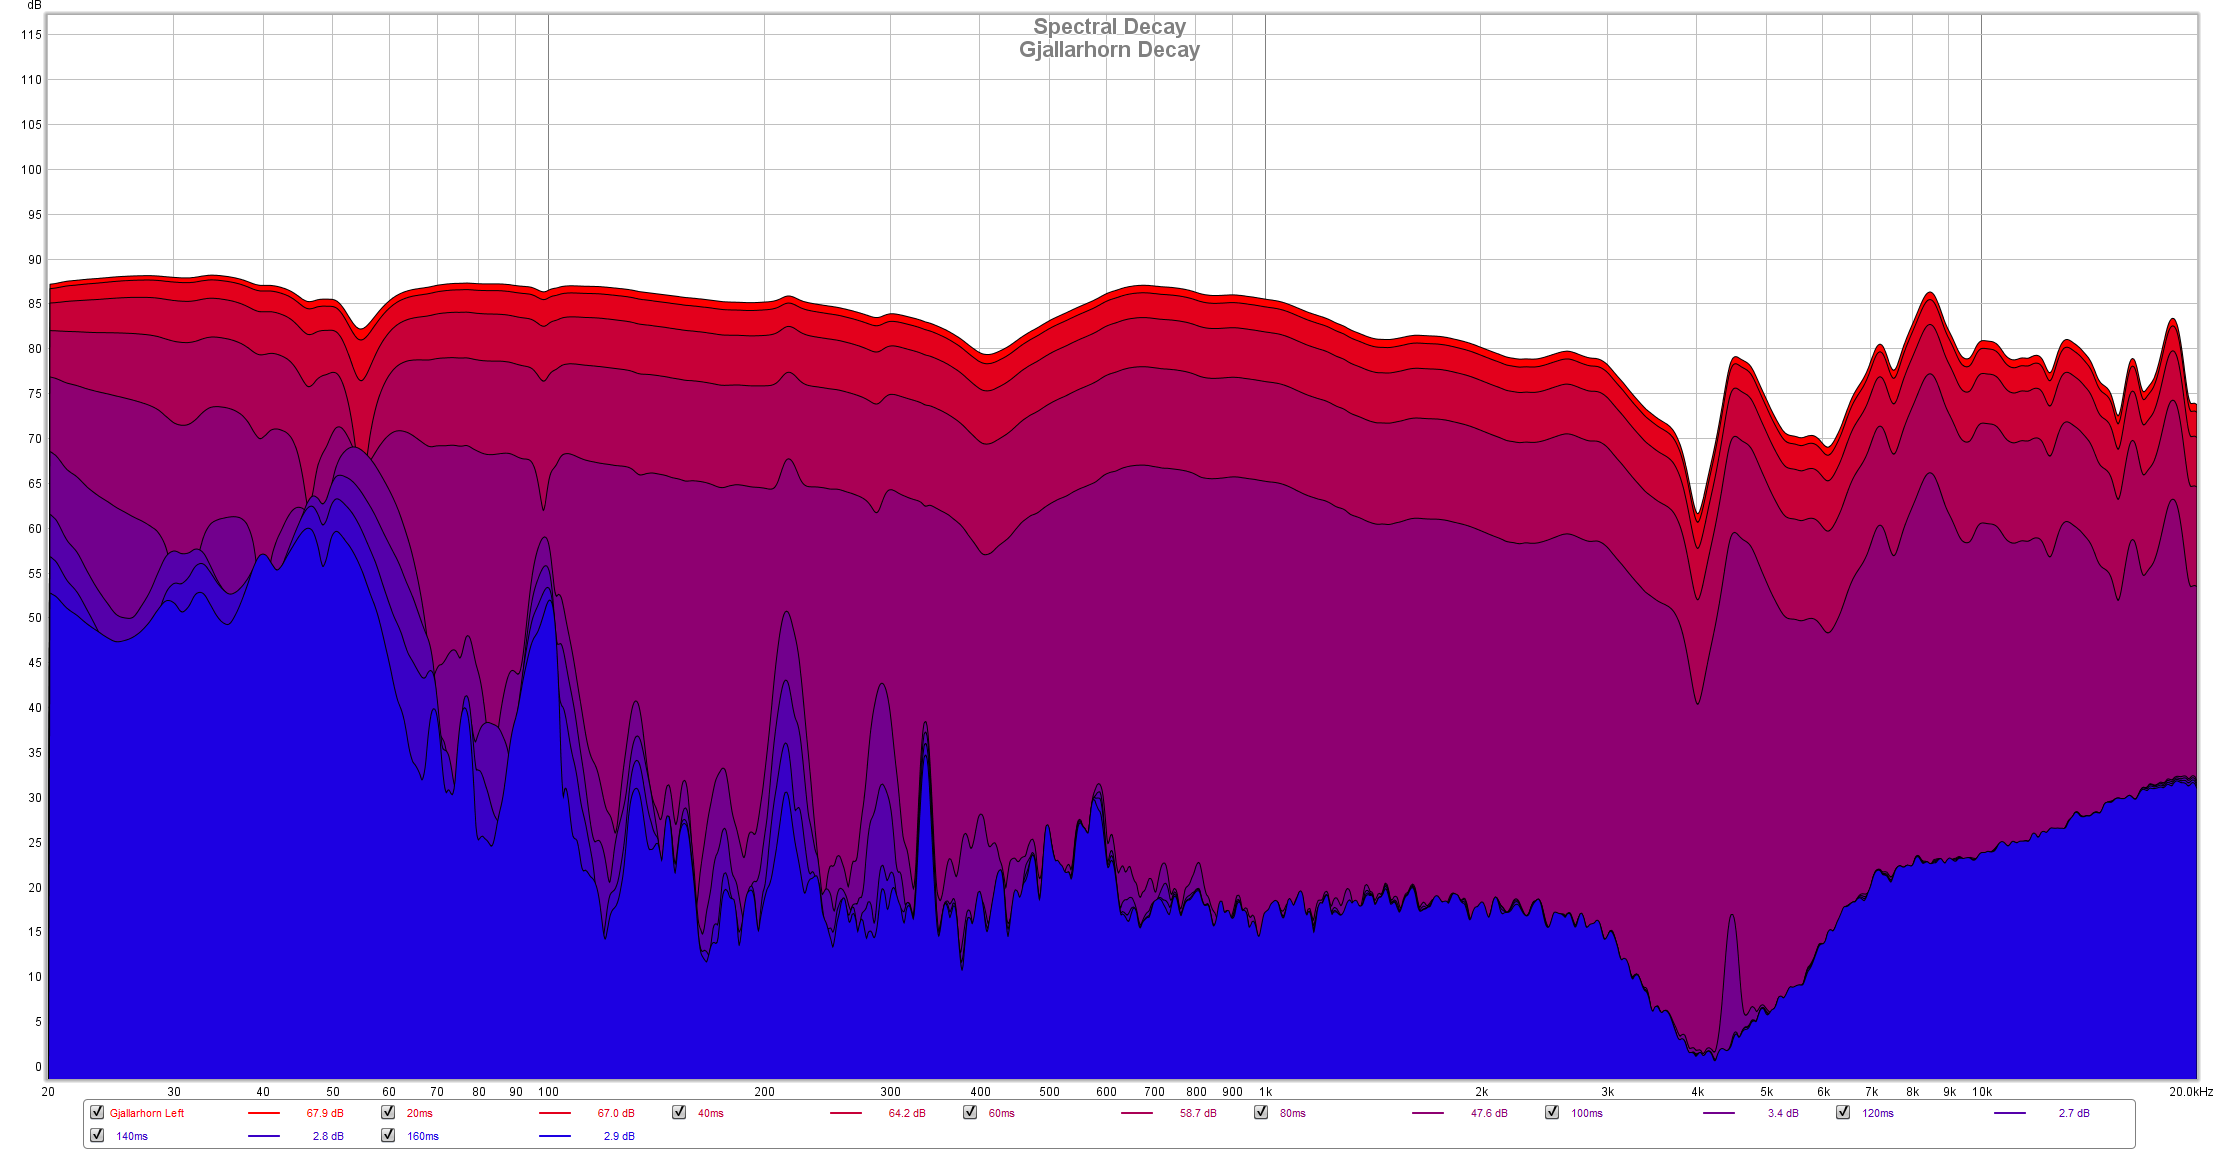
Task: Disable the 160ms slice checkbox
Action: point(388,1135)
